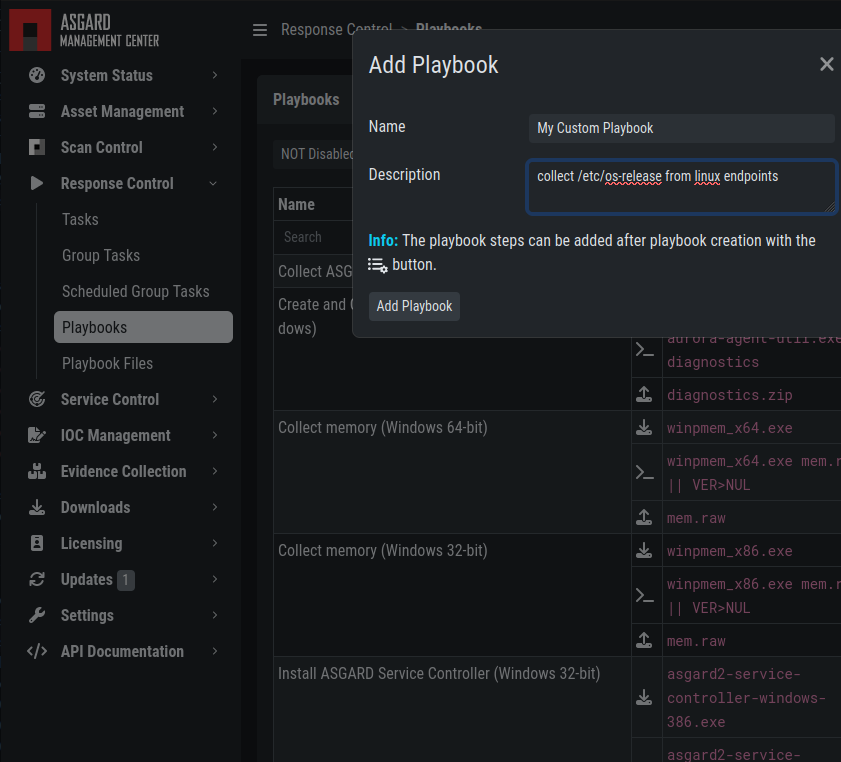841x762 pixels.
Task: Click the System Status gauge icon
Action: [37, 75]
